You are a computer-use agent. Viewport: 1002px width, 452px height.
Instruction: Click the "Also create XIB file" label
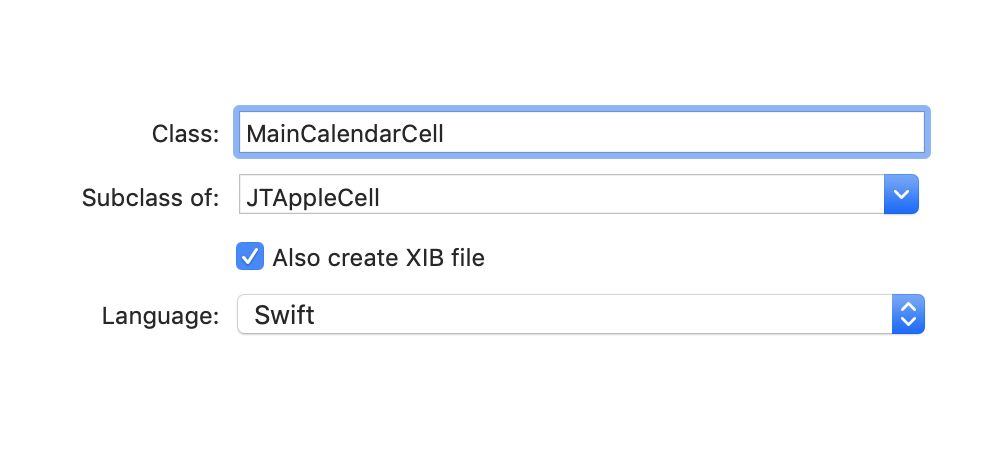[378, 258]
